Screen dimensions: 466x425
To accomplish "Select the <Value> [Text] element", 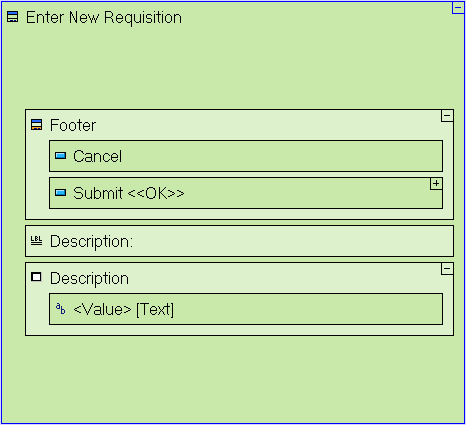I will [246, 309].
